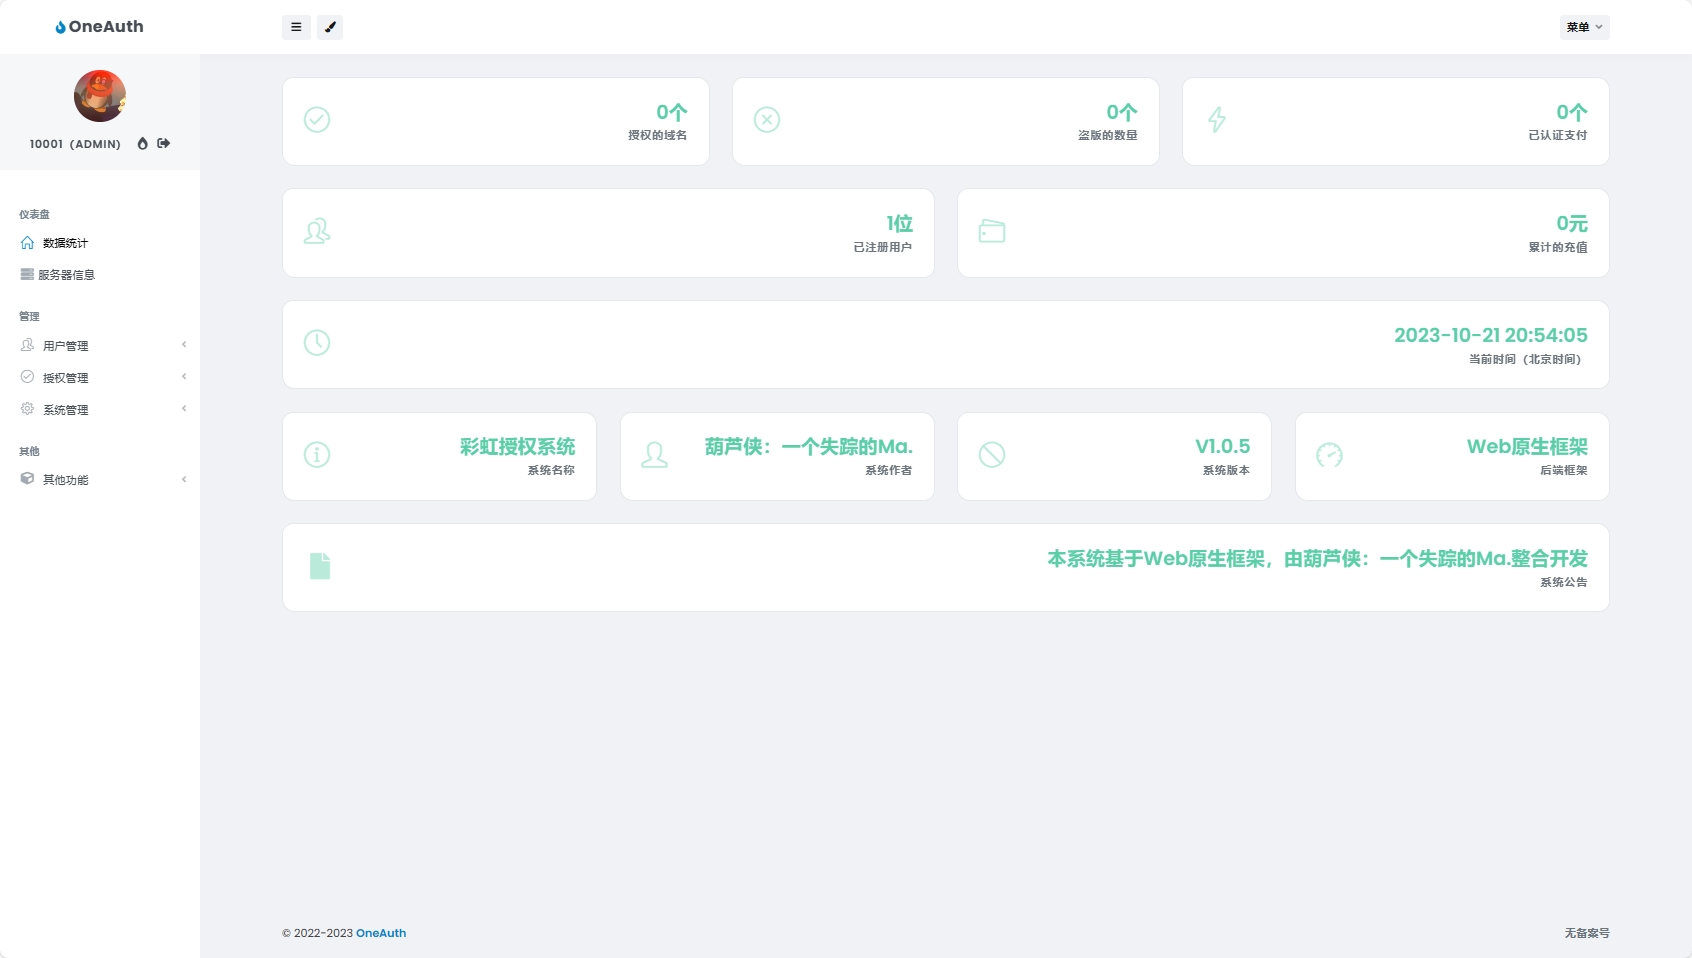
Task: Click the 系统公告 label
Action: click(x=1564, y=582)
